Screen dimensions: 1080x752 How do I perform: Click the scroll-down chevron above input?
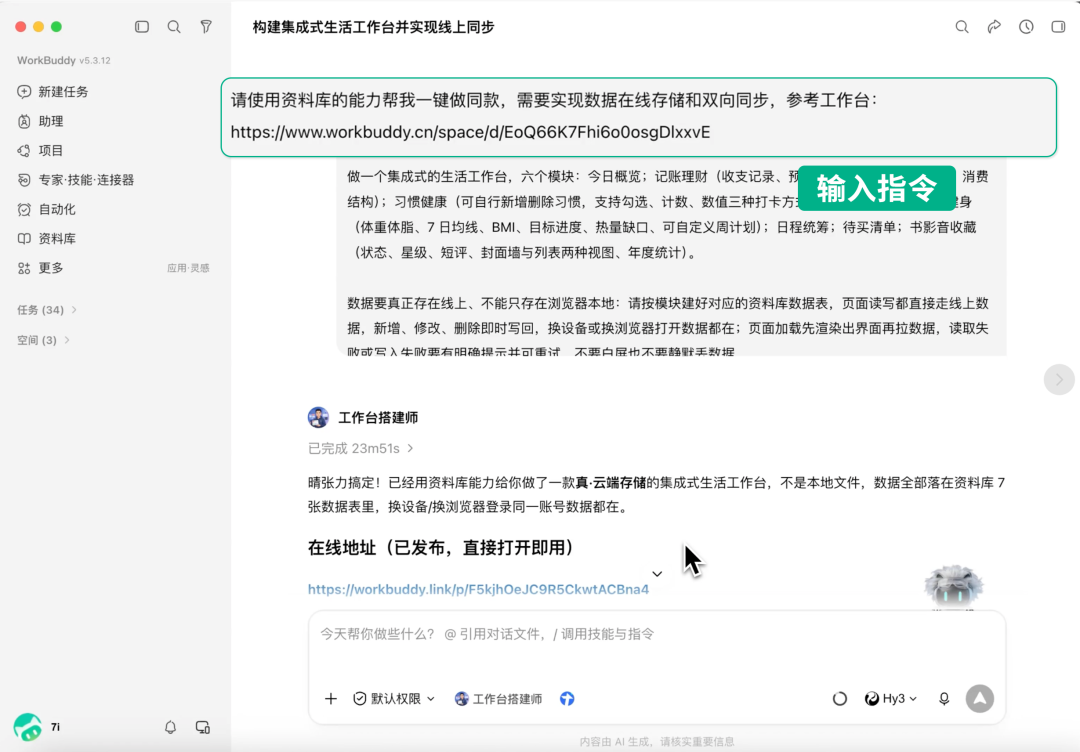tap(657, 574)
